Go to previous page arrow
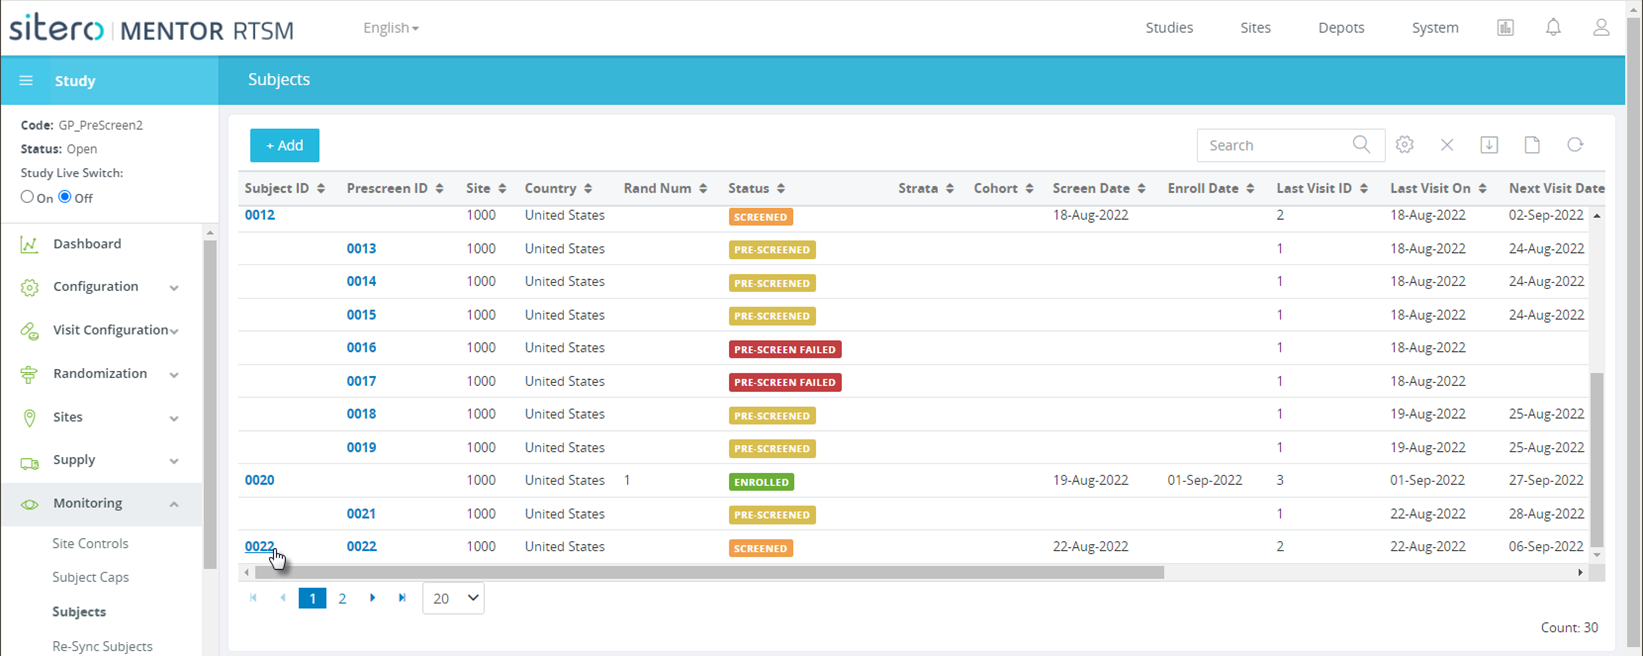 283,598
